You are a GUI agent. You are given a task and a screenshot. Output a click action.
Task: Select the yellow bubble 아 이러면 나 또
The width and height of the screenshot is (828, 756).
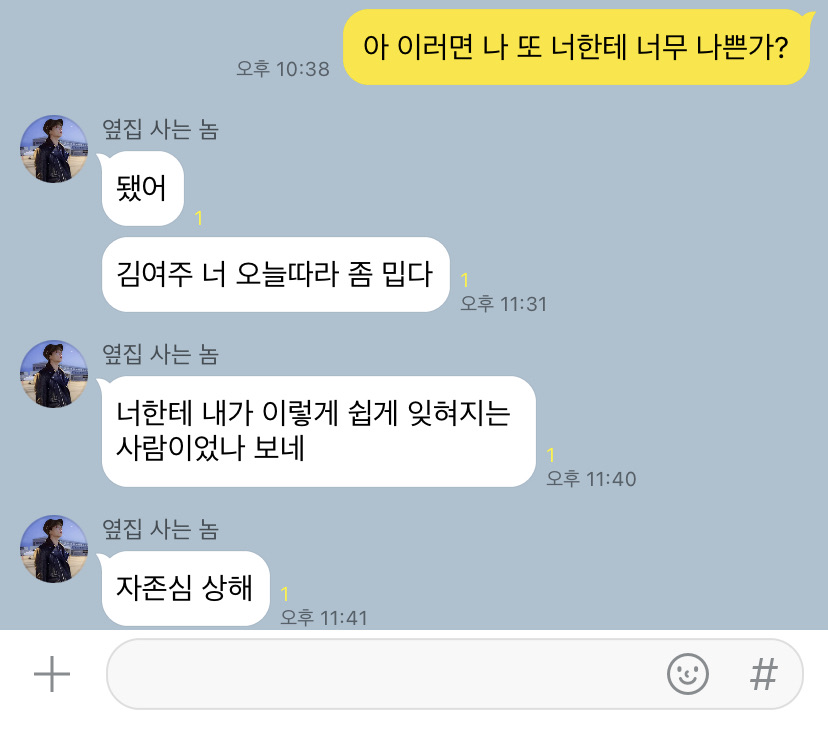(576, 47)
